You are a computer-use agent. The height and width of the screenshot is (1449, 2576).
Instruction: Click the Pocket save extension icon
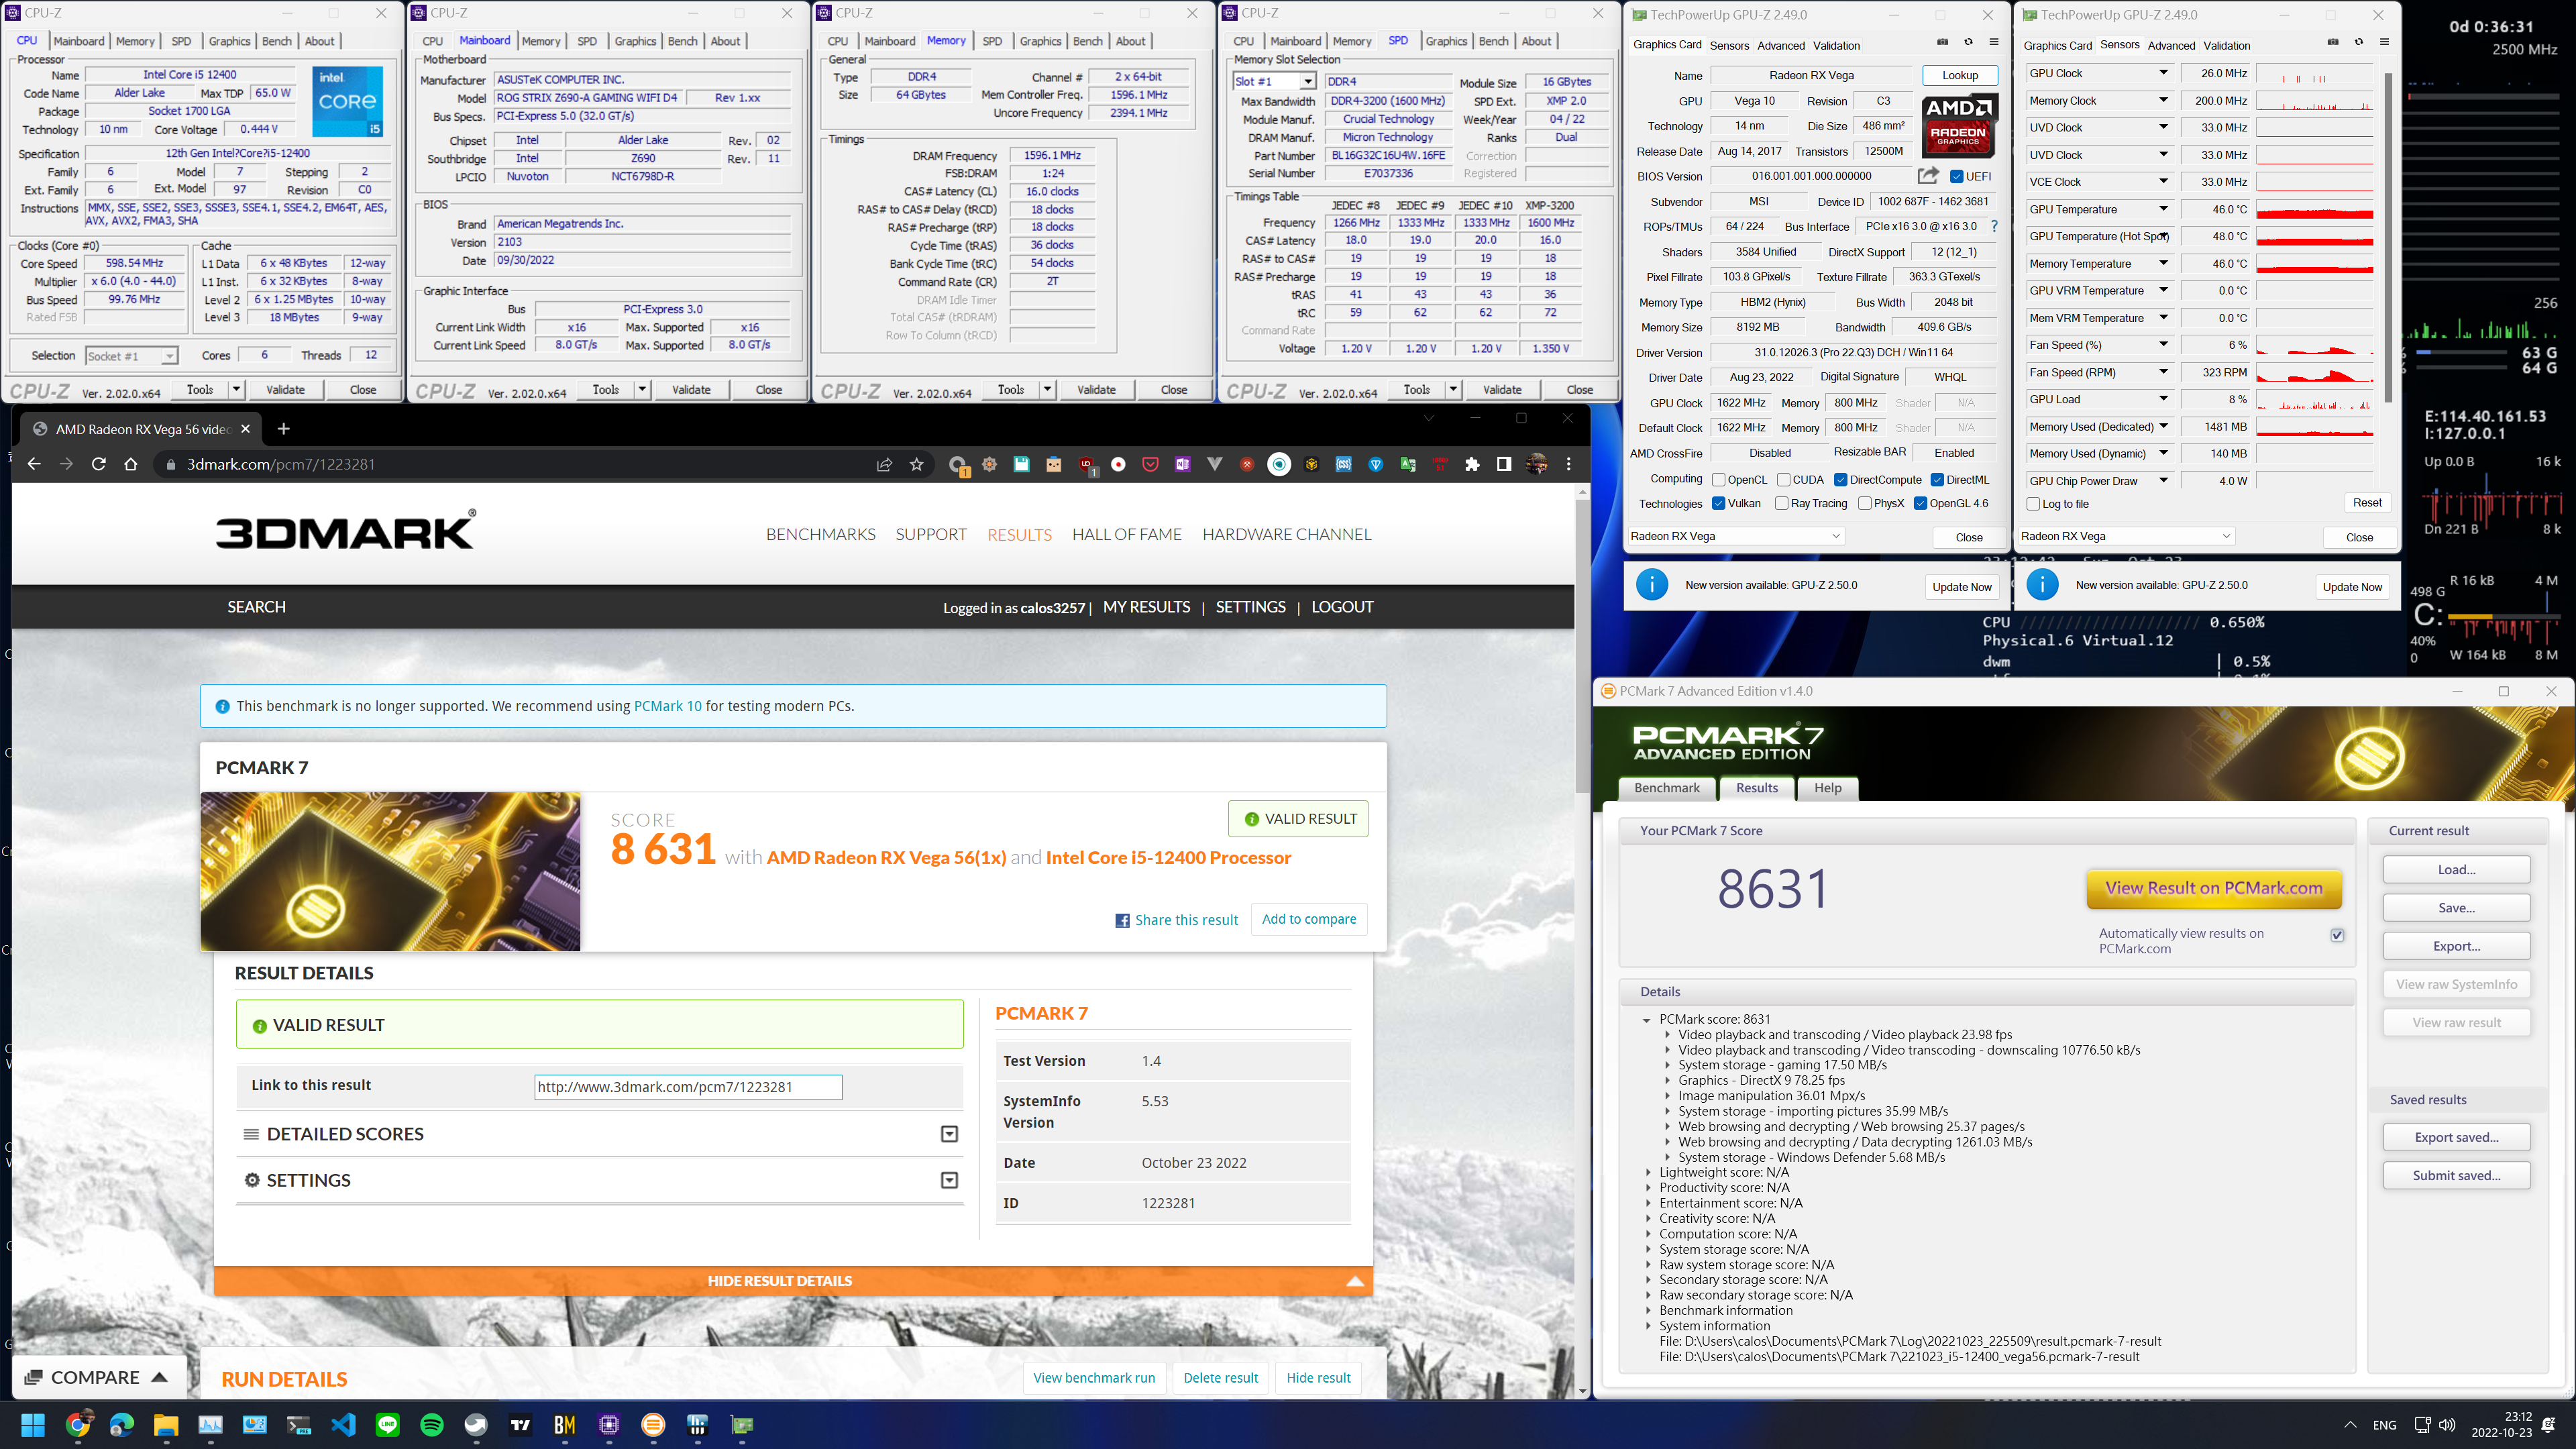click(x=1150, y=464)
